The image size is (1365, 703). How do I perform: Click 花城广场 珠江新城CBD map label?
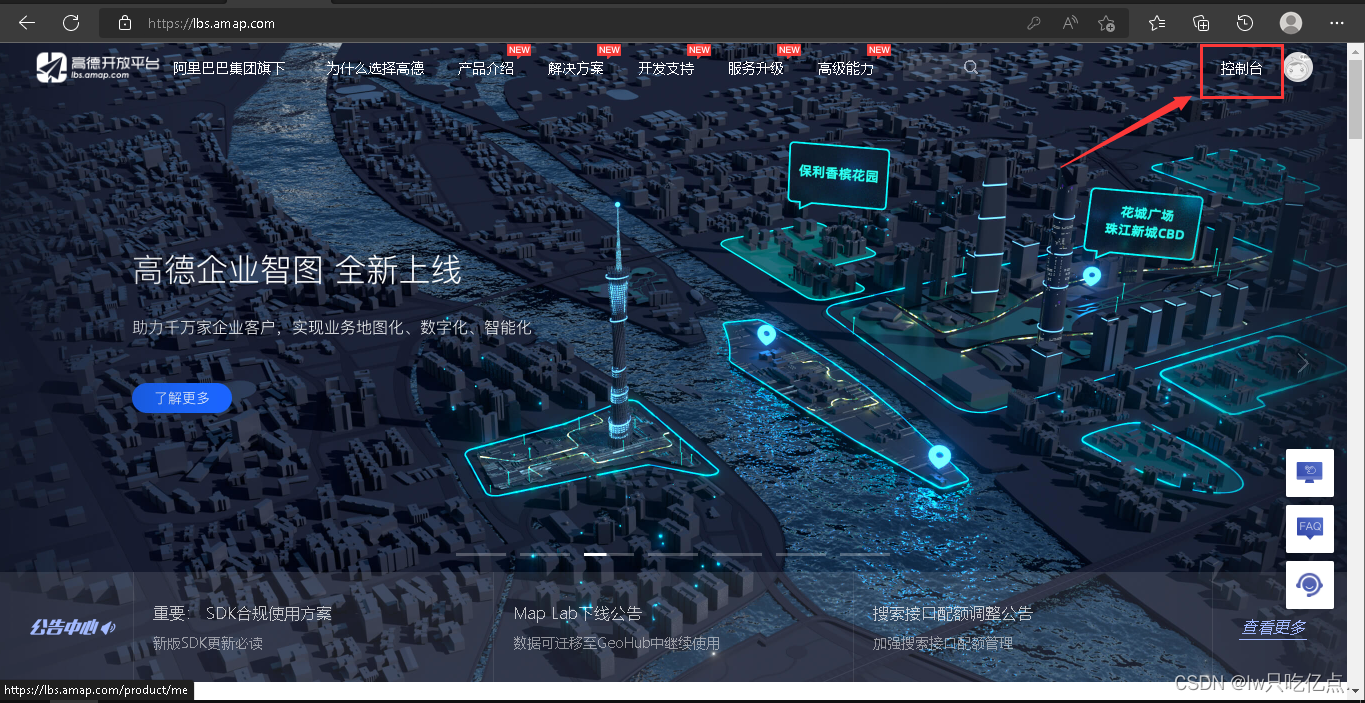(x=1144, y=223)
